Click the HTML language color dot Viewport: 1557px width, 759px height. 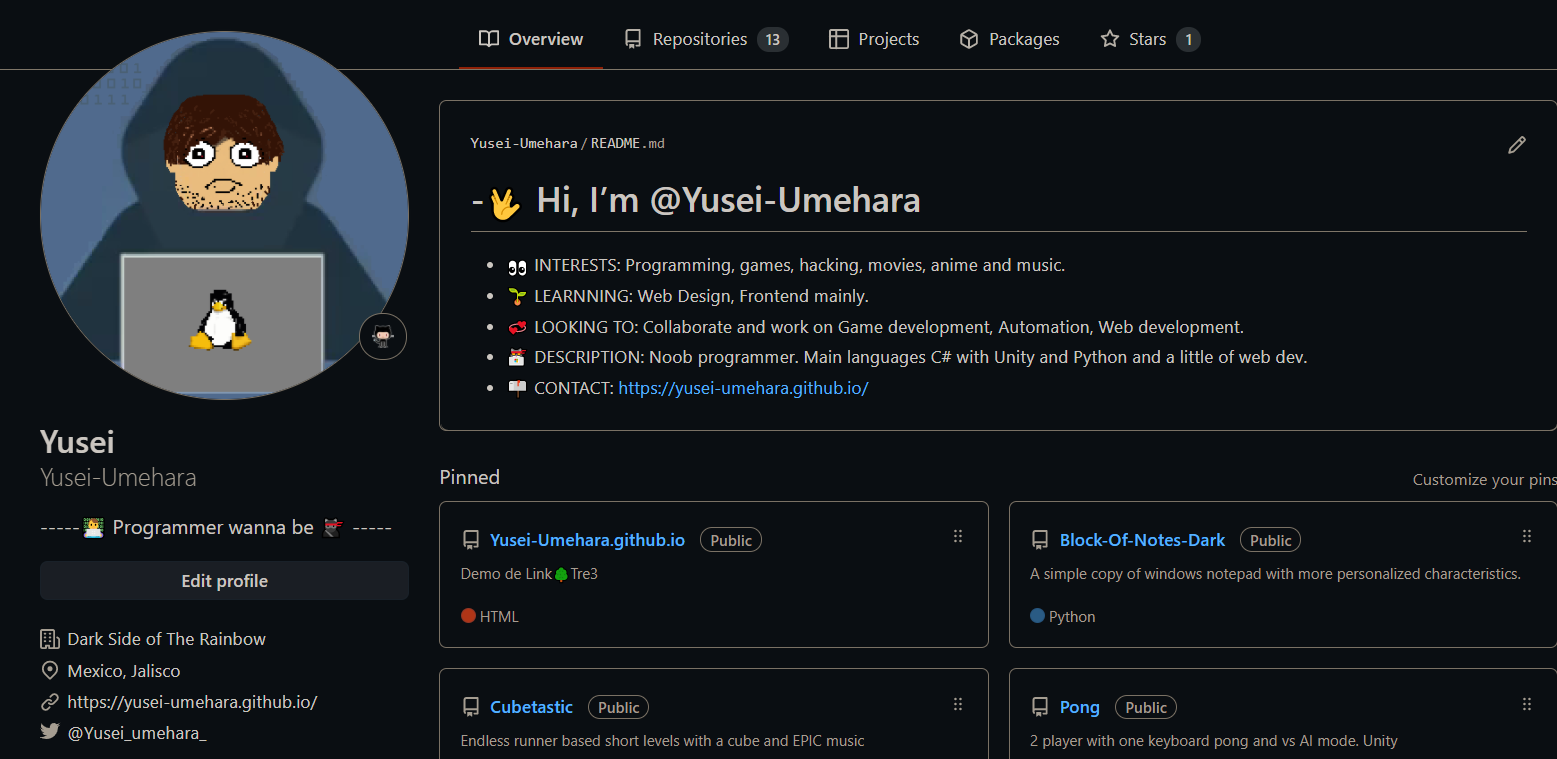tap(468, 616)
